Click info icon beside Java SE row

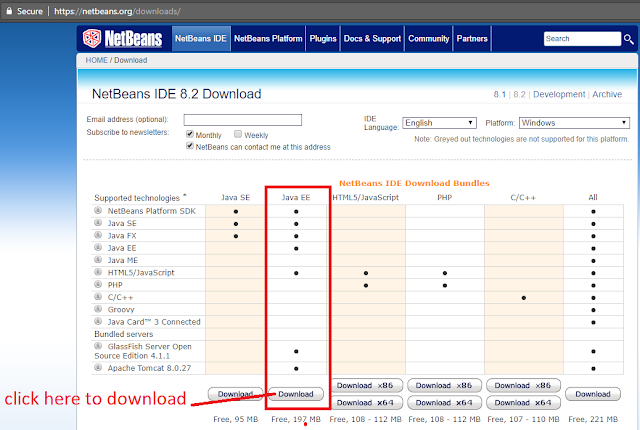click(98, 223)
